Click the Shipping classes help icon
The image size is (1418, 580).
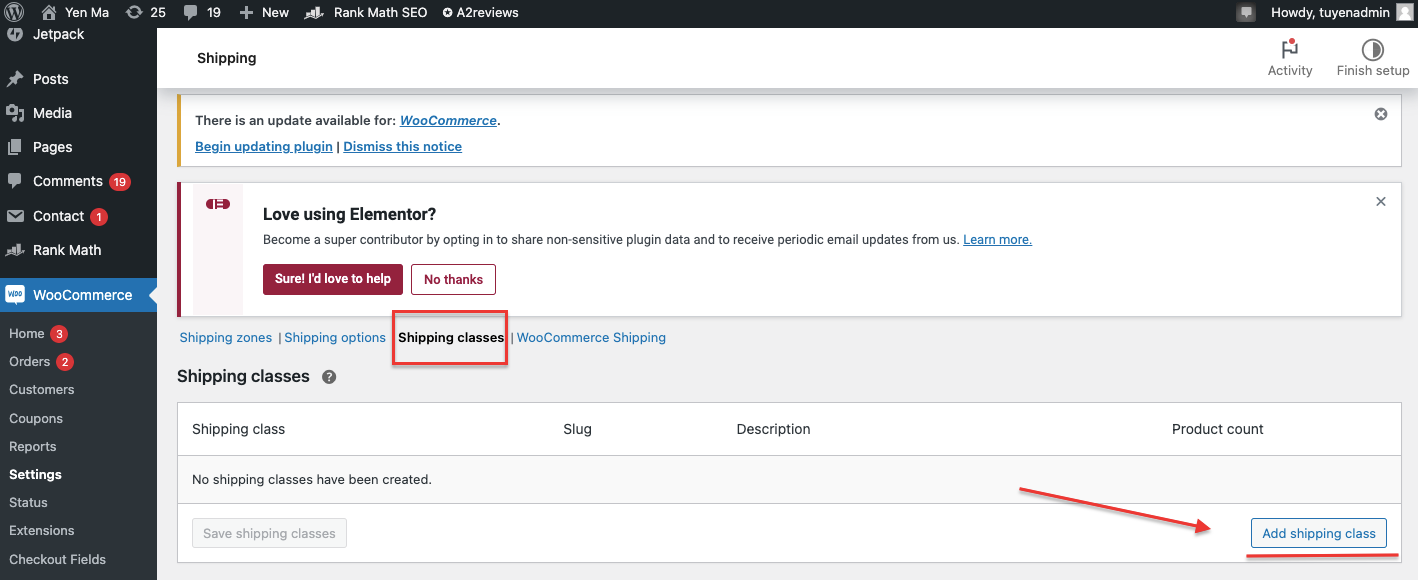(x=329, y=377)
